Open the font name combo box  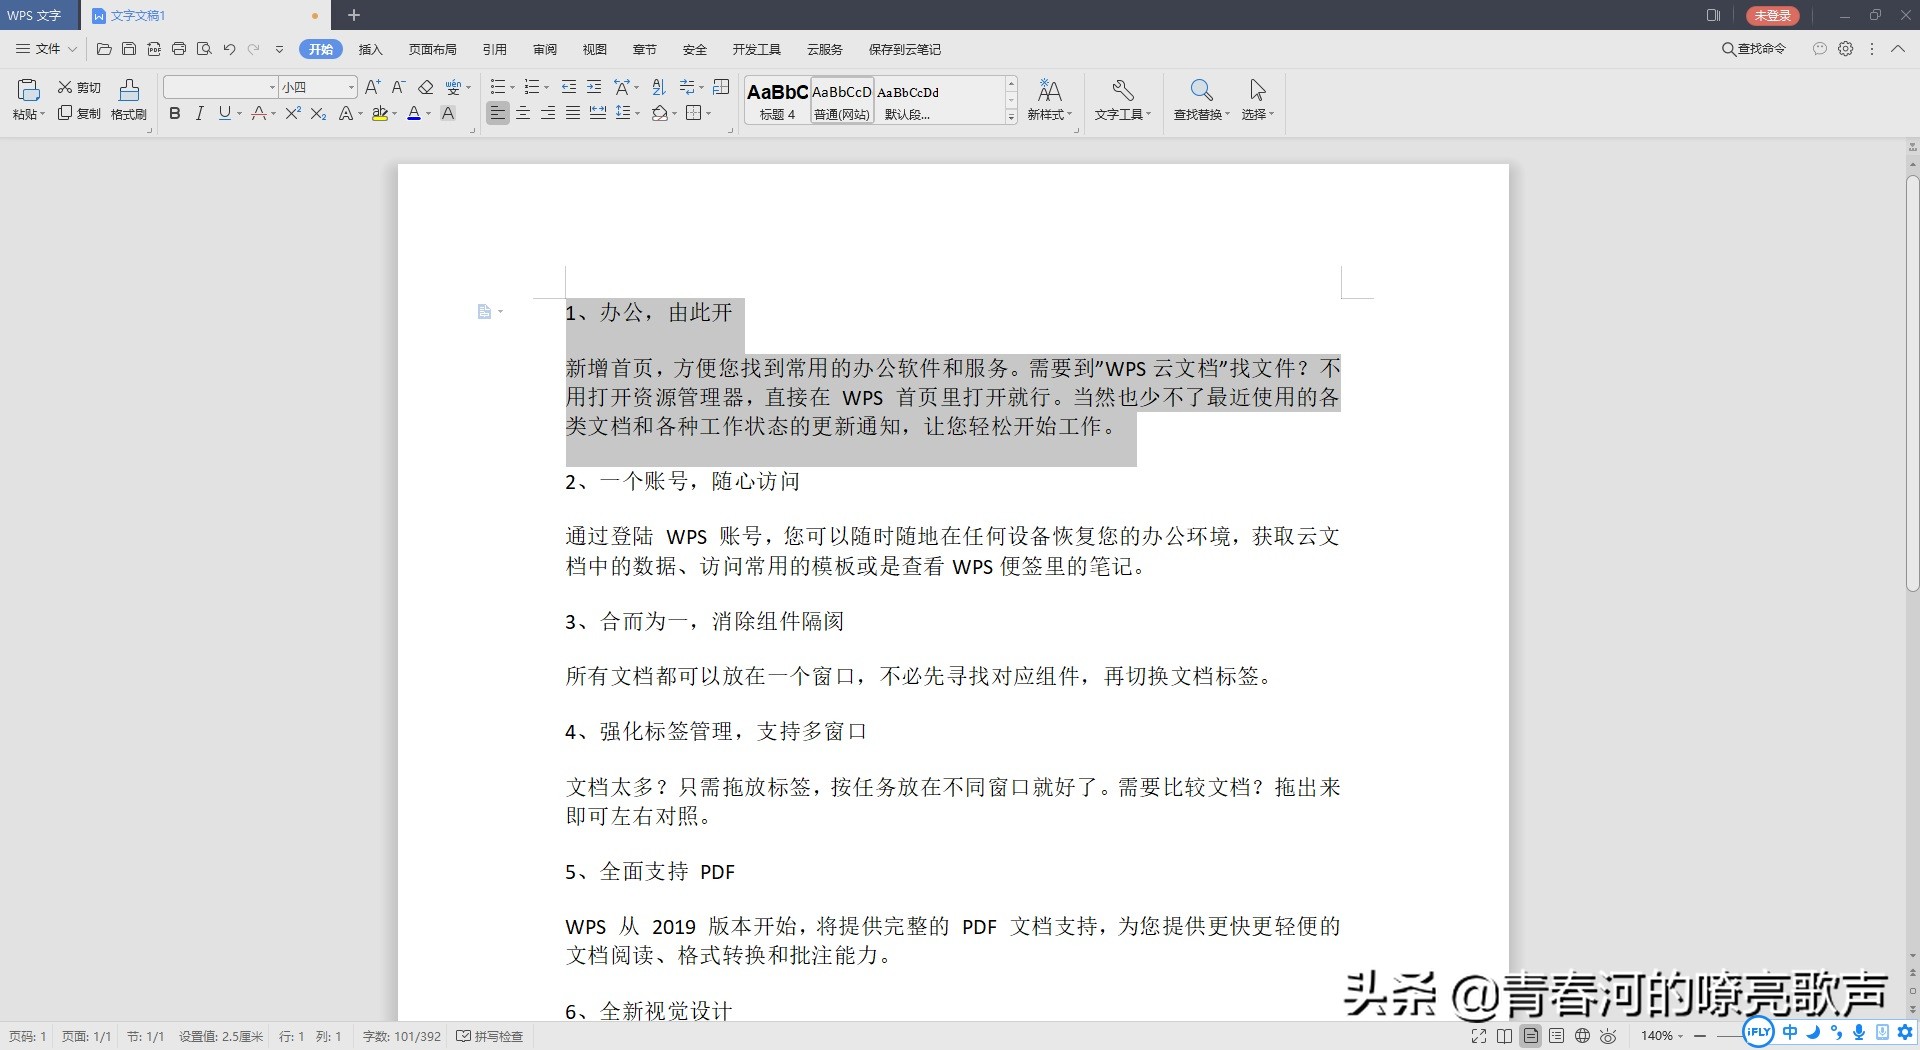tap(220, 87)
